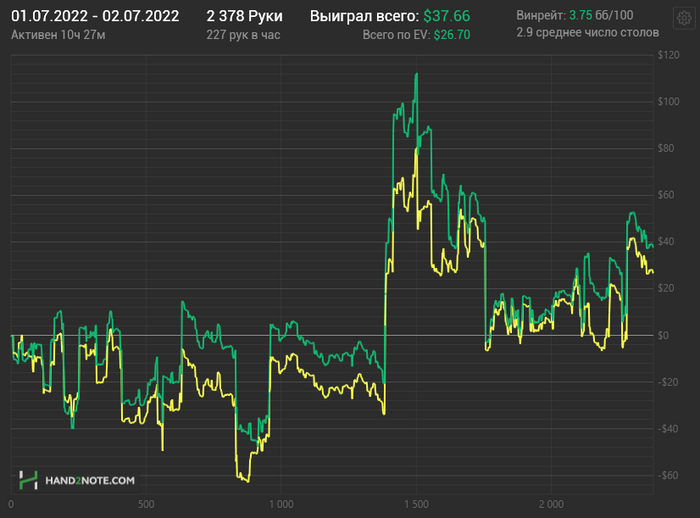Click the 'Активен 10ч 27м' active time
The height and width of the screenshot is (518, 700).
58,35
